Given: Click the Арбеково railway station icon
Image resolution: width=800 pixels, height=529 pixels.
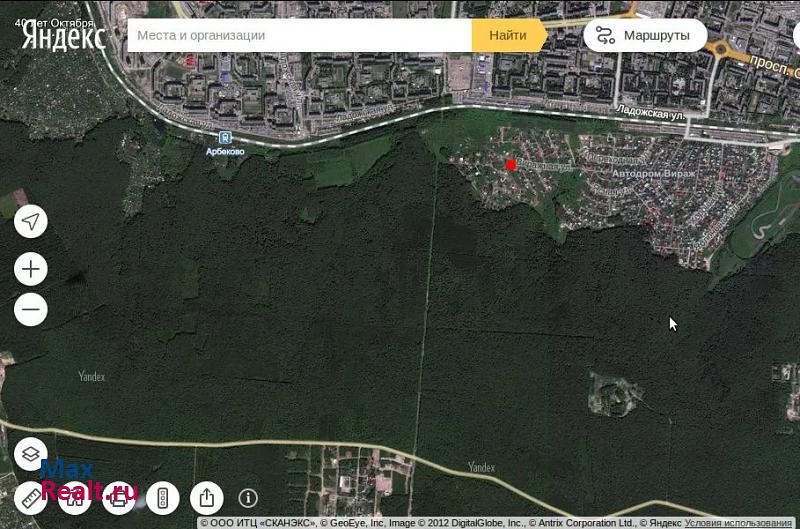Looking at the screenshot, I should (x=225, y=138).
